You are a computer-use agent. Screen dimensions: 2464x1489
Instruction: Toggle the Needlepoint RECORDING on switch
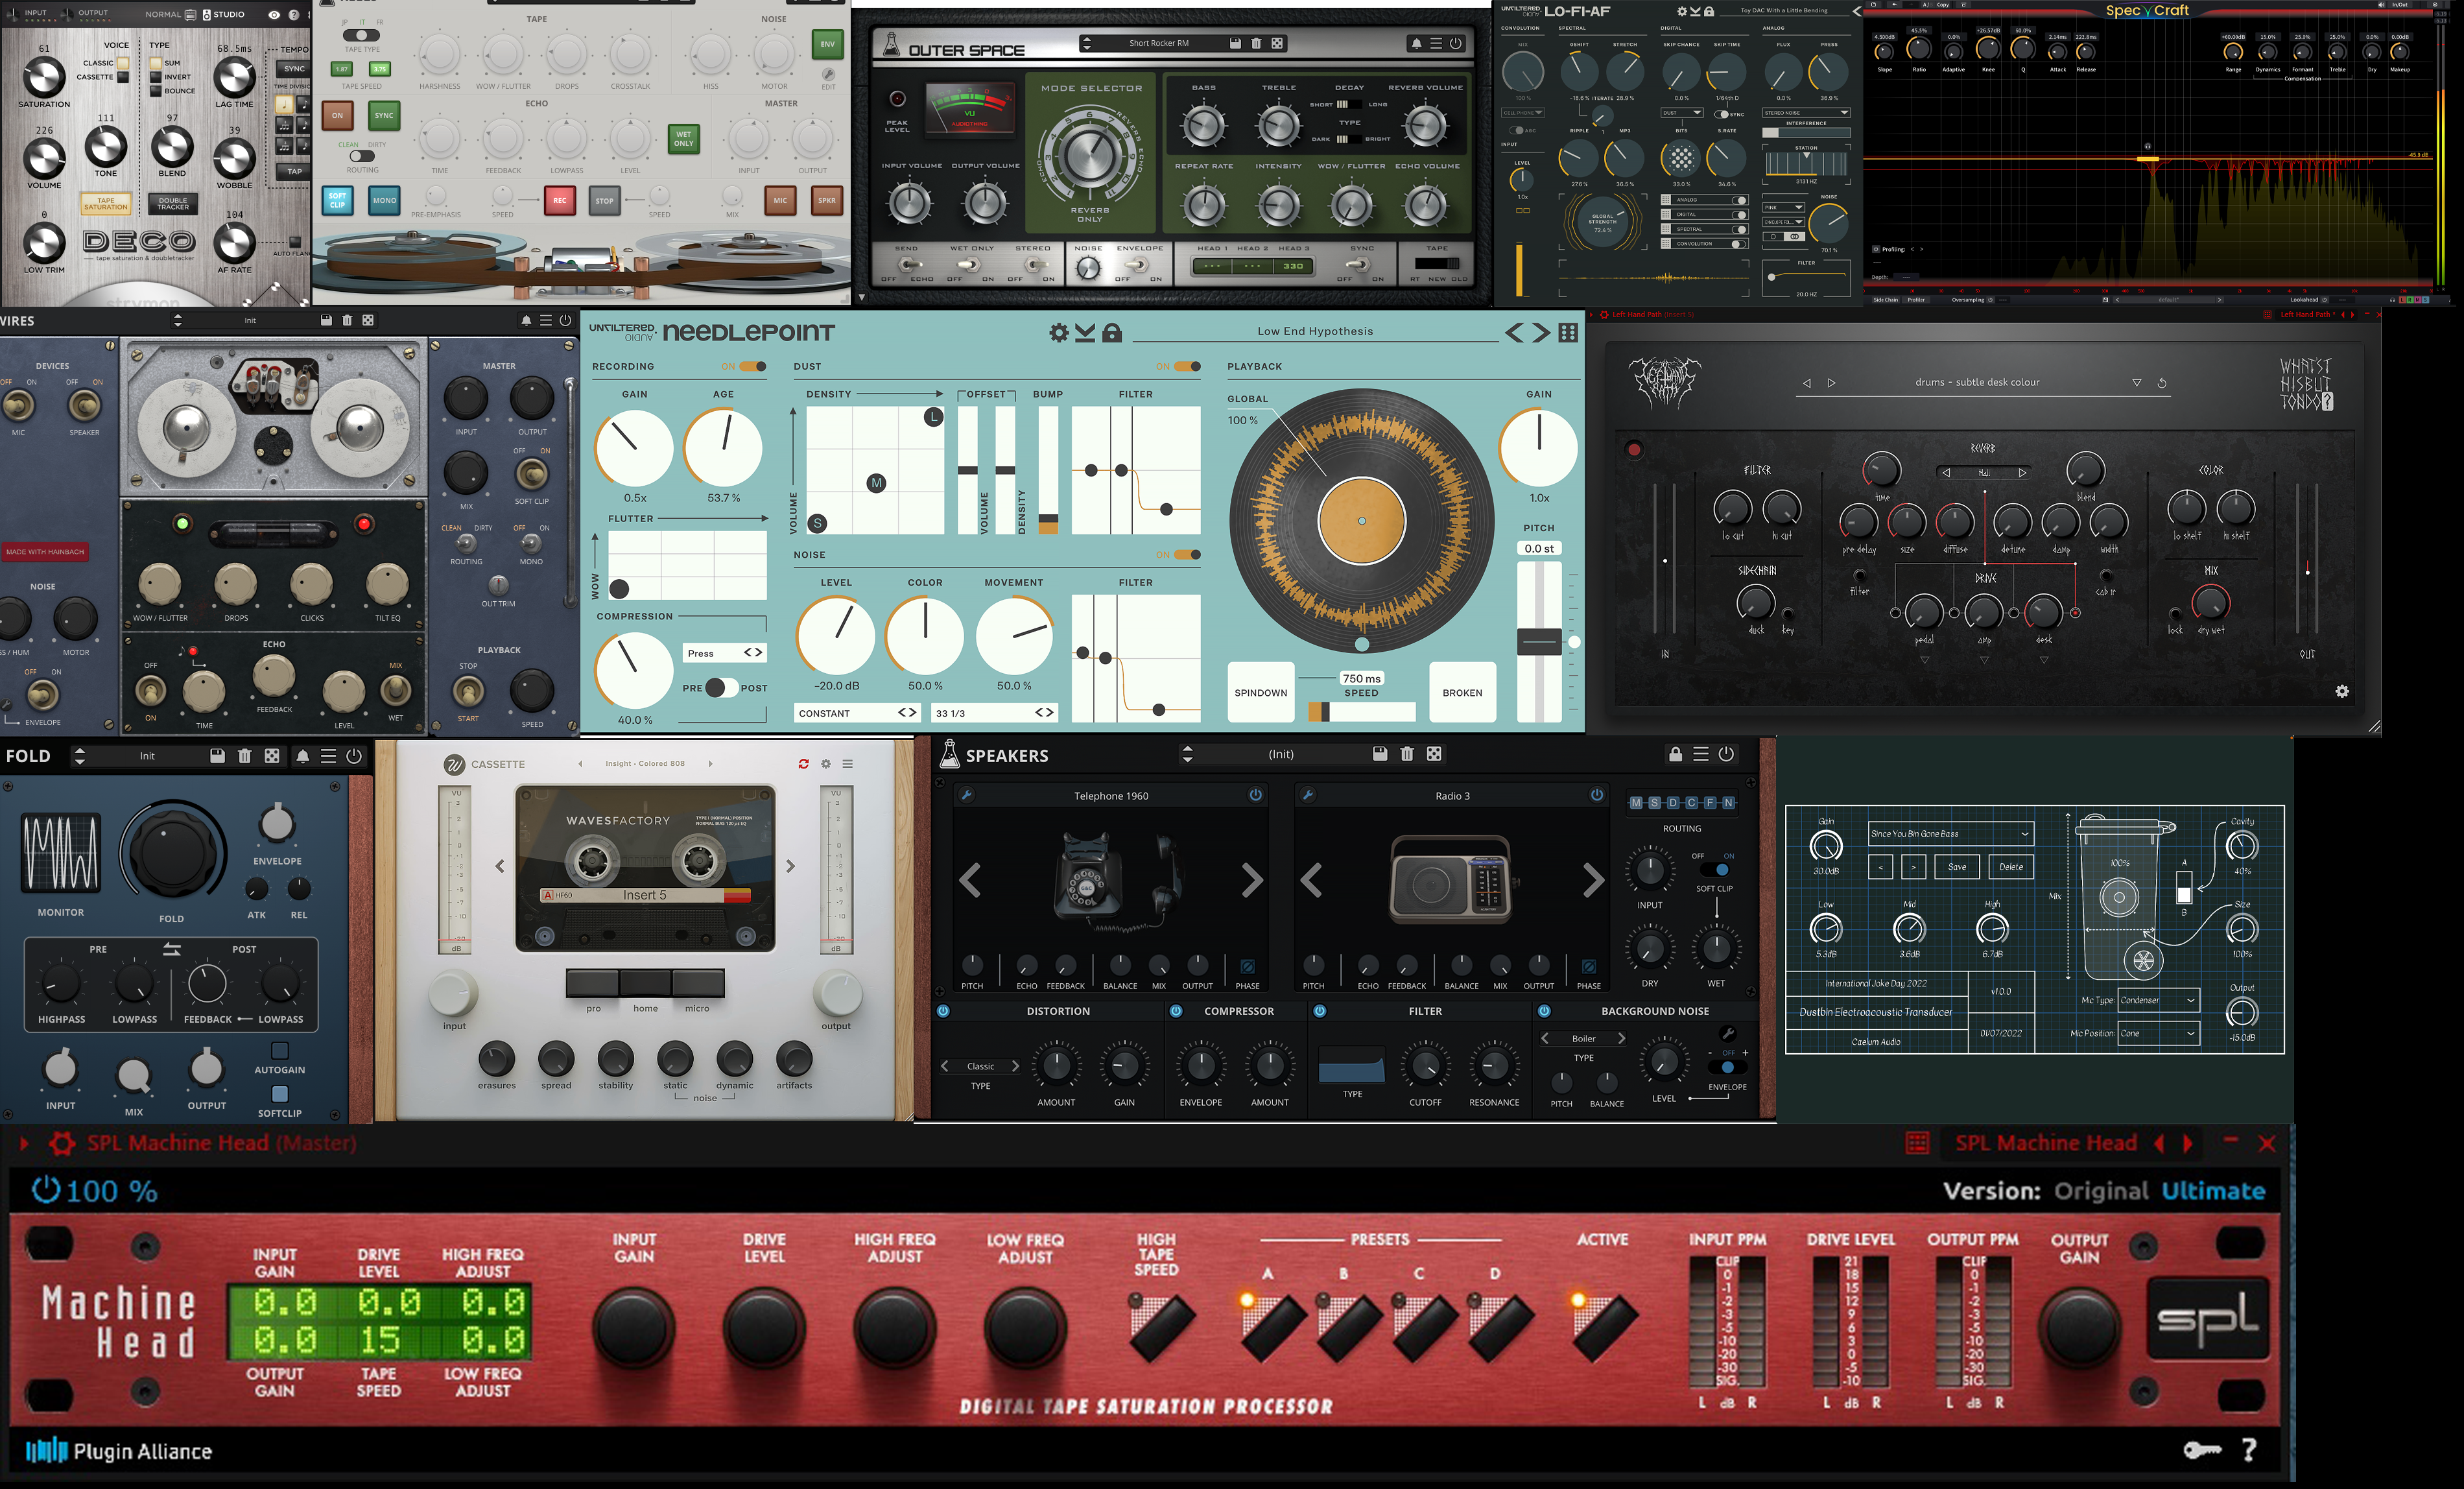[x=753, y=366]
